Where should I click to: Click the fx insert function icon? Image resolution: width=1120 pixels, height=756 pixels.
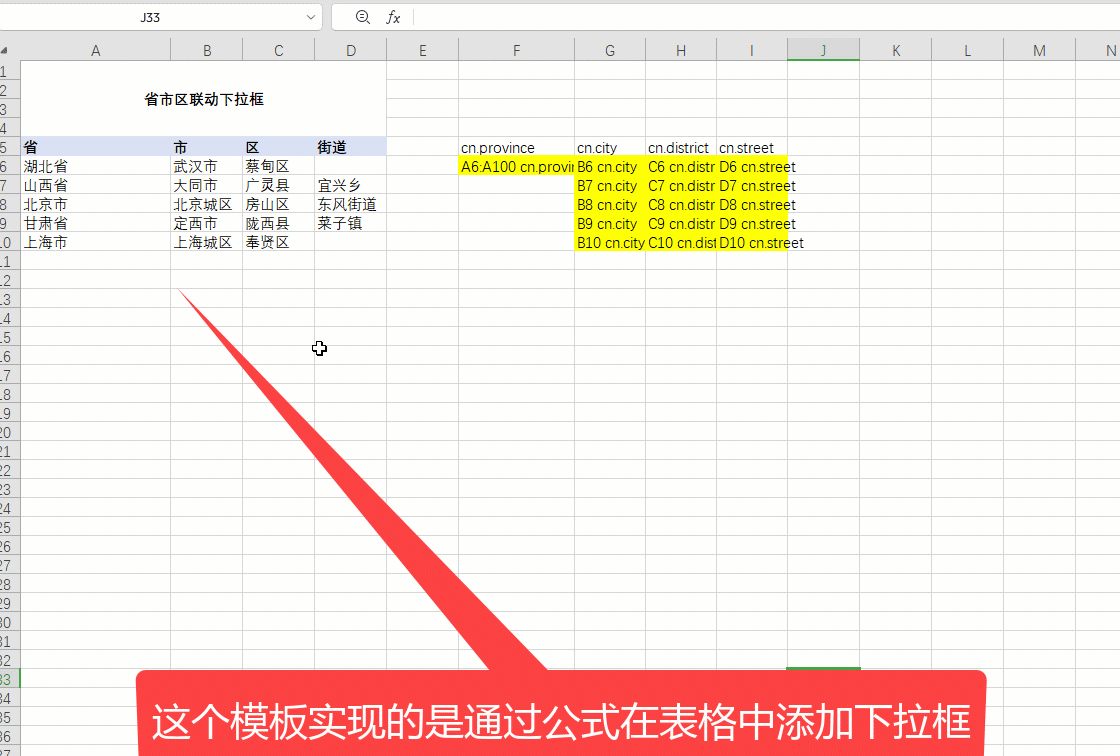tap(393, 17)
